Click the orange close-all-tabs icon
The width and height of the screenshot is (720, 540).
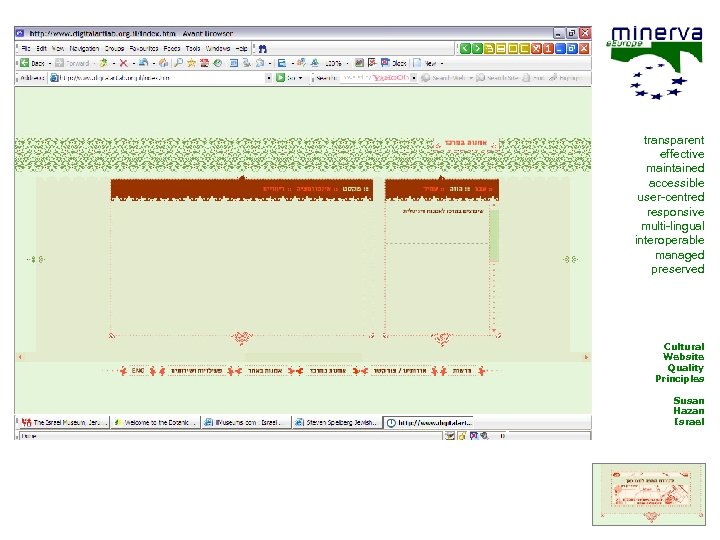click(x=536, y=49)
